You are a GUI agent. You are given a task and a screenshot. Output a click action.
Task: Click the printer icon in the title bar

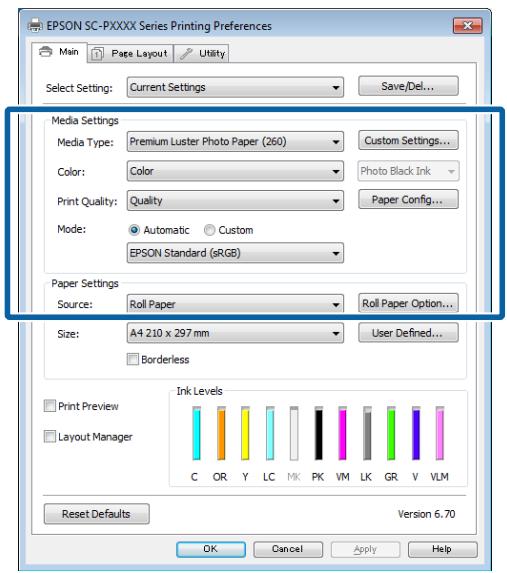click(35, 26)
